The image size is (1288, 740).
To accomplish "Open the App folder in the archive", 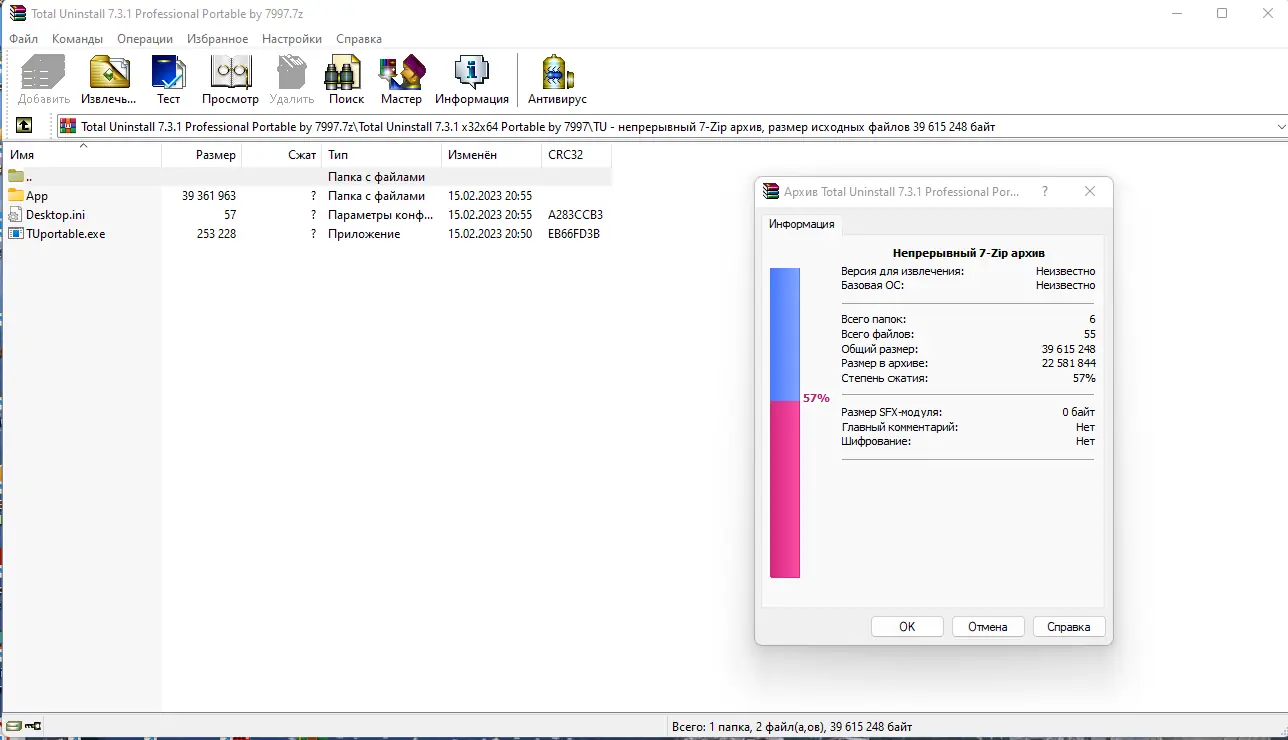I will (36, 195).
